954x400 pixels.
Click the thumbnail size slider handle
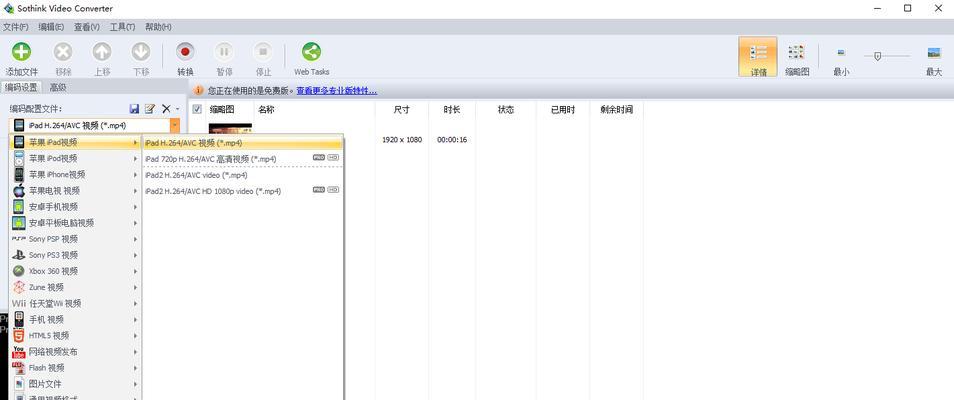(877, 56)
